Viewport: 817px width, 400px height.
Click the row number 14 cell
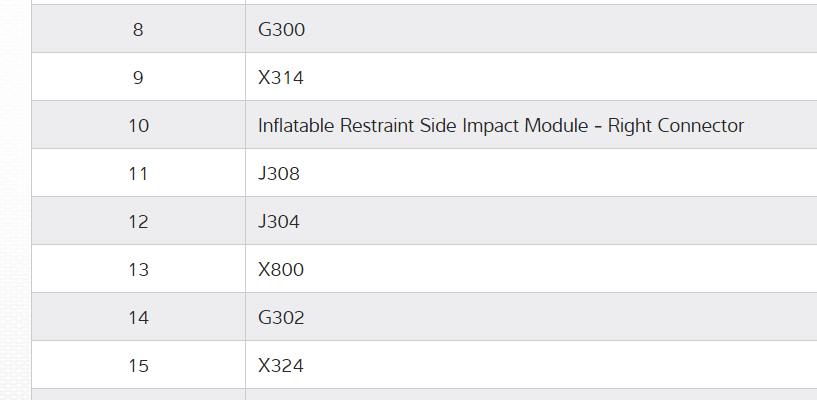pyautogui.click(x=138, y=318)
